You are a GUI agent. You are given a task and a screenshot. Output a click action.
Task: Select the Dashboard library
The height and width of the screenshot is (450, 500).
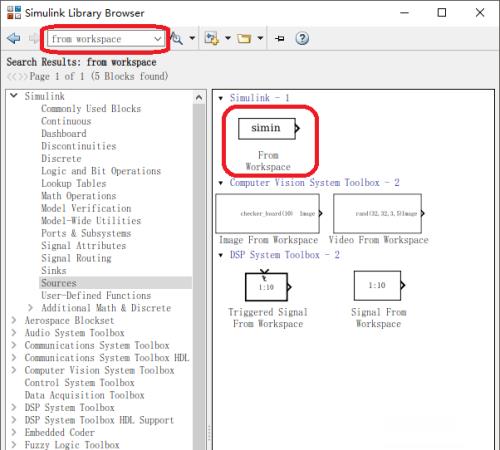coord(64,134)
